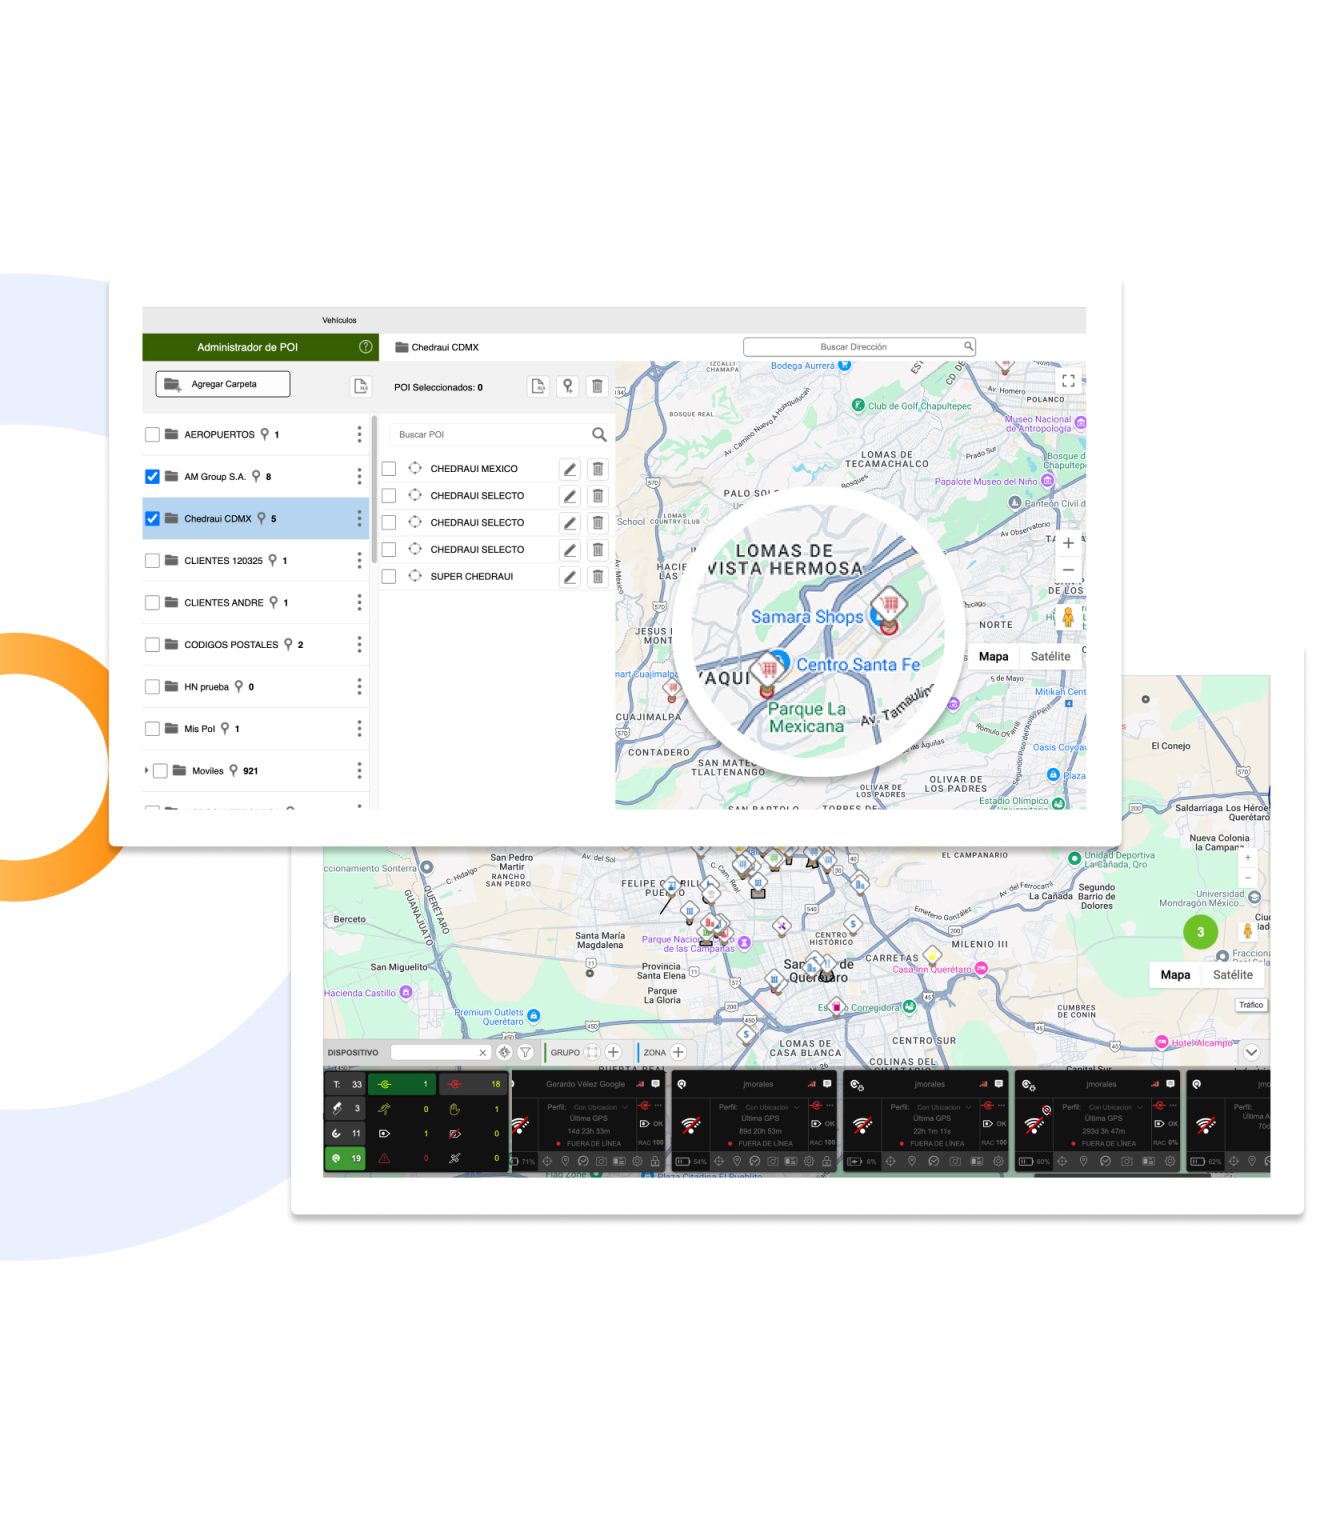The width and height of the screenshot is (1344, 1536).
Task: Toggle the Tráfico layer button
Action: tap(1251, 1005)
